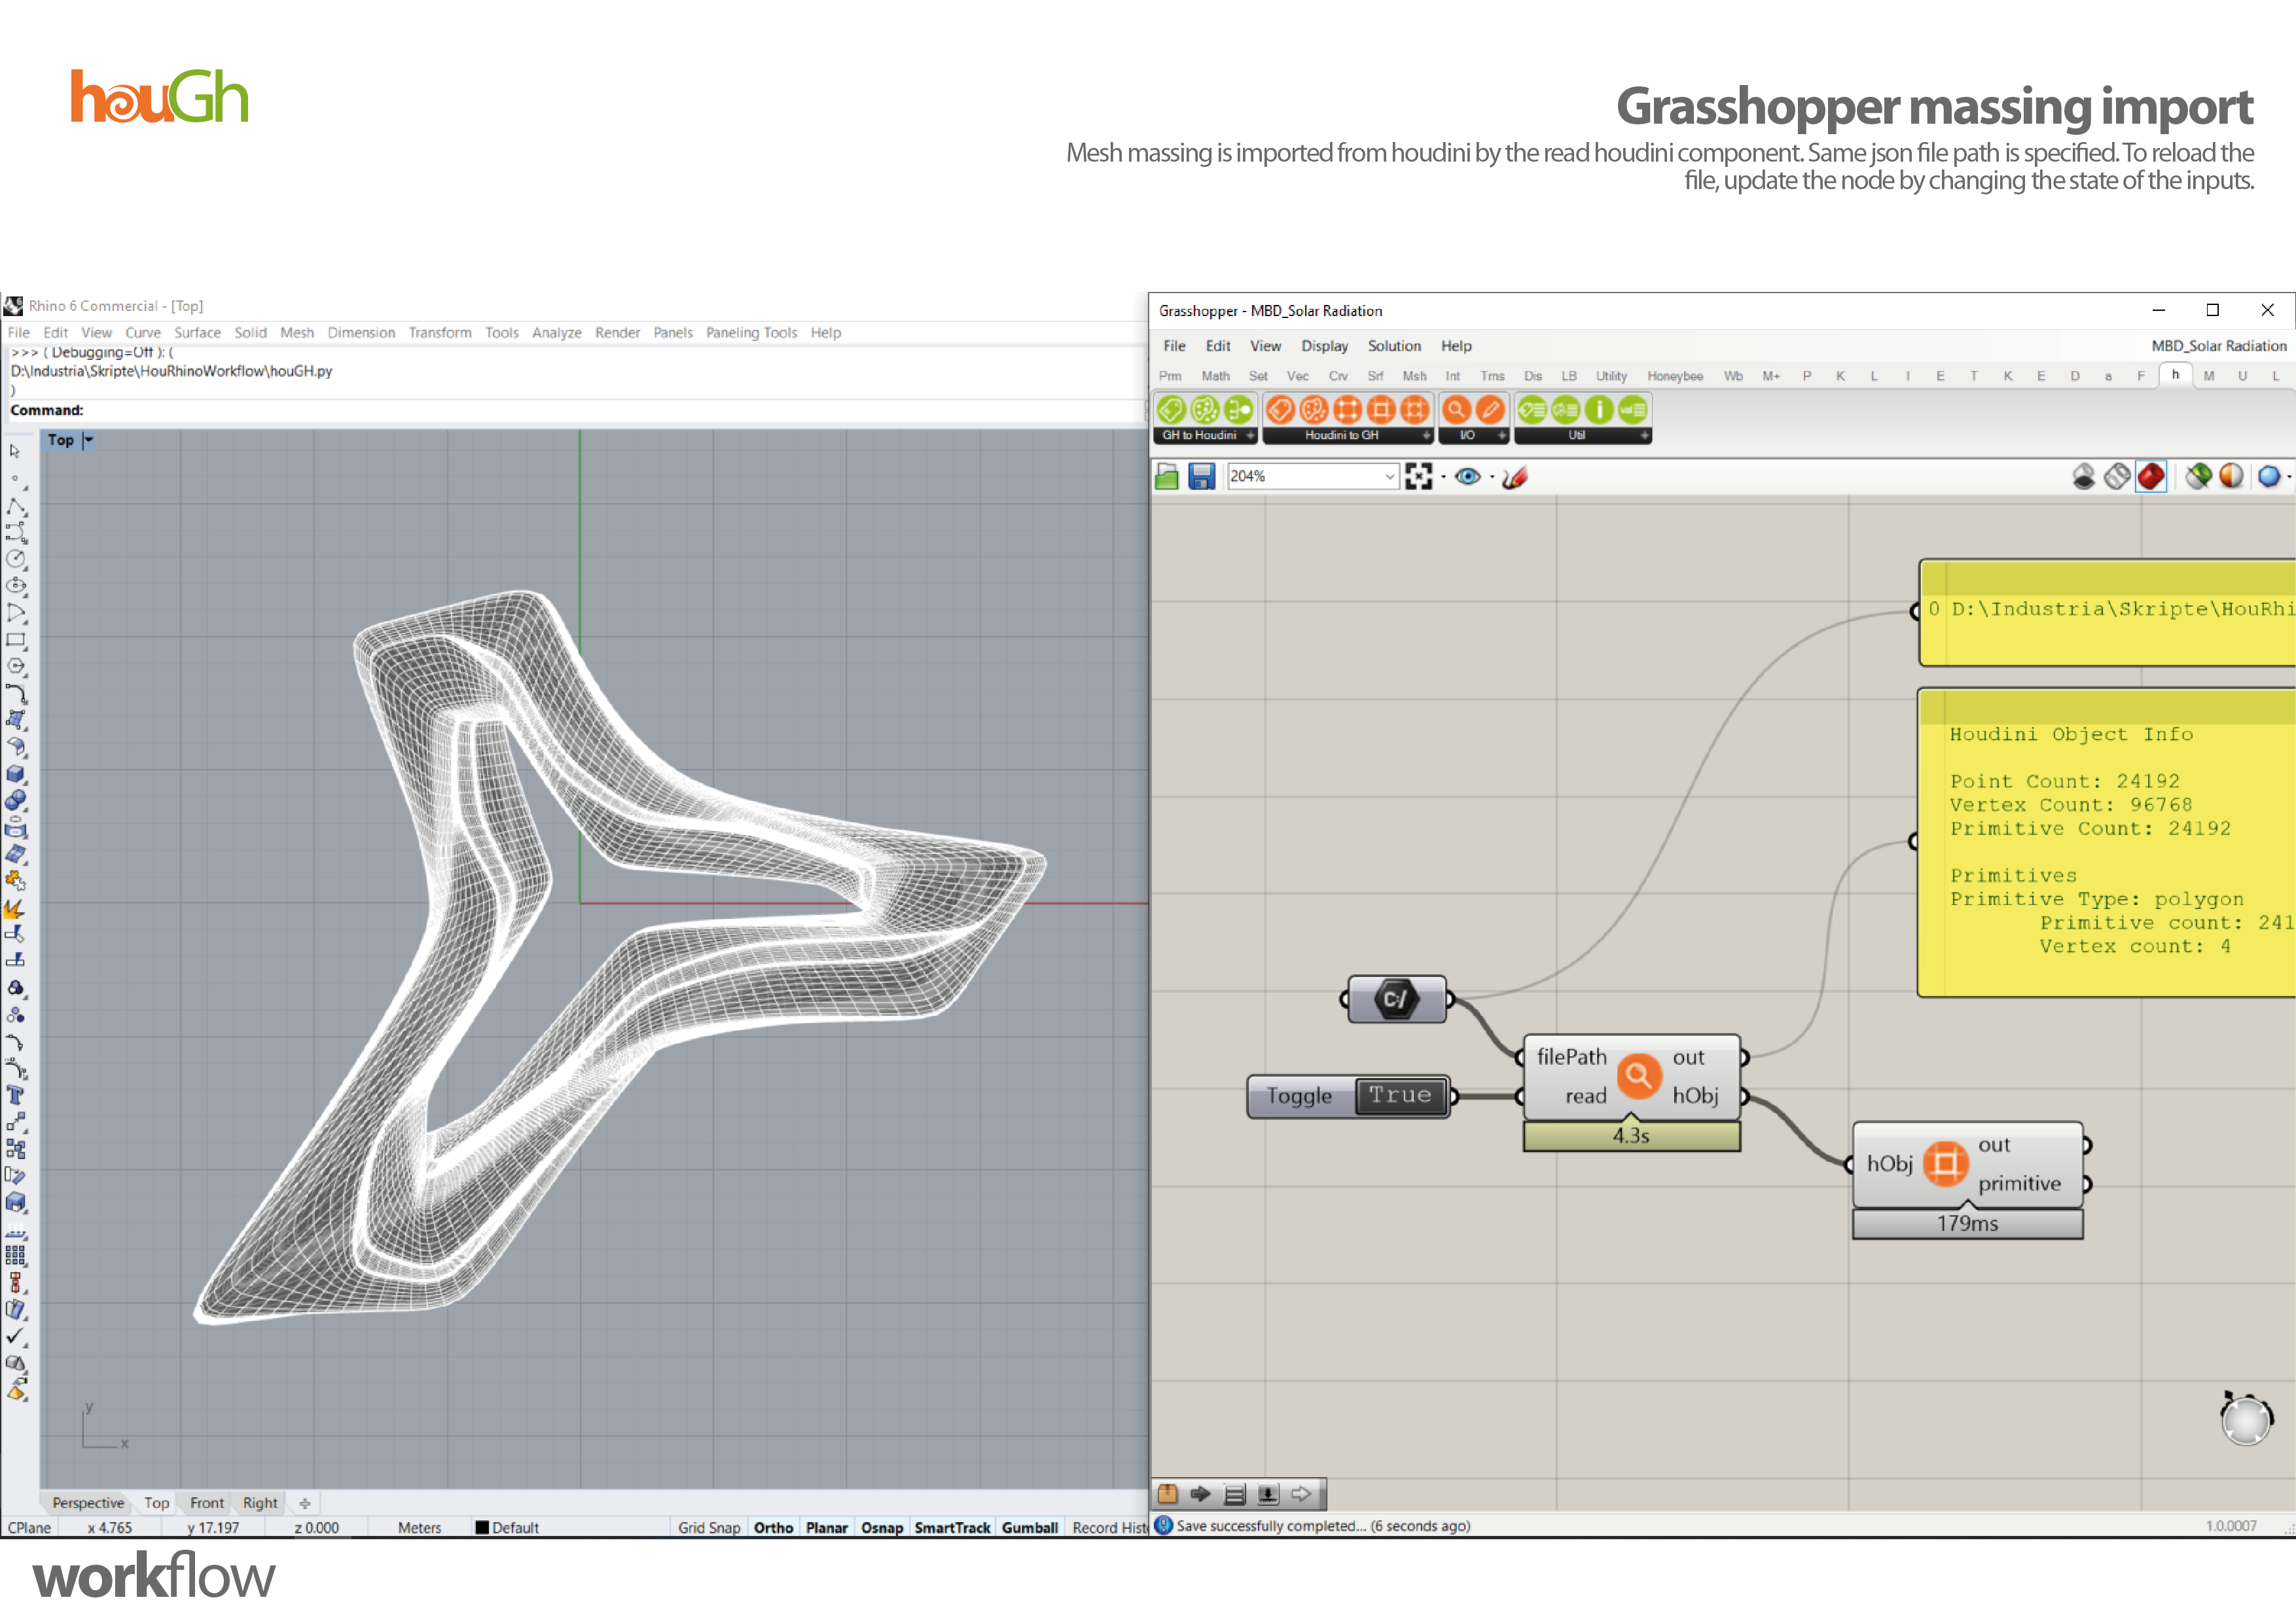Click the orange magnifier Read icon in I/O panel
The width and height of the screenshot is (2296, 1623).
(x=1457, y=409)
